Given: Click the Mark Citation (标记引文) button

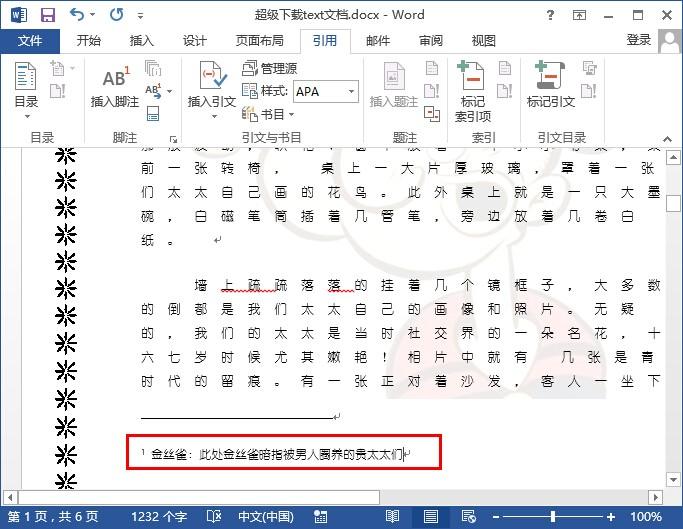Looking at the screenshot, I should point(550,86).
